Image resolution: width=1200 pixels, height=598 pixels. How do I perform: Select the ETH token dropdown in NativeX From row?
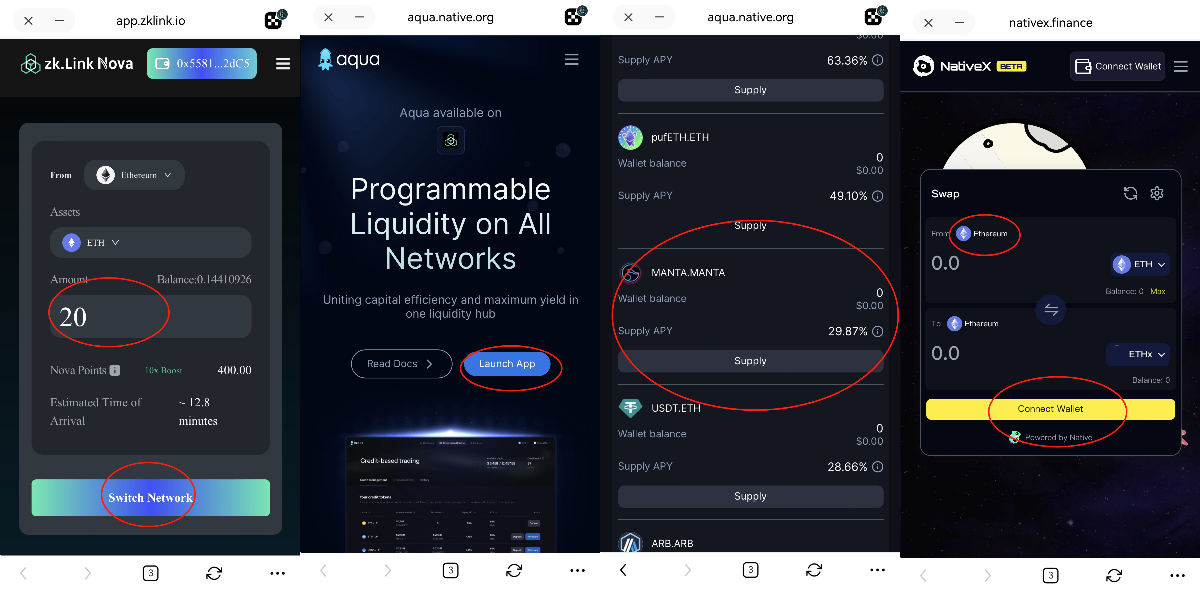[x=1141, y=264]
